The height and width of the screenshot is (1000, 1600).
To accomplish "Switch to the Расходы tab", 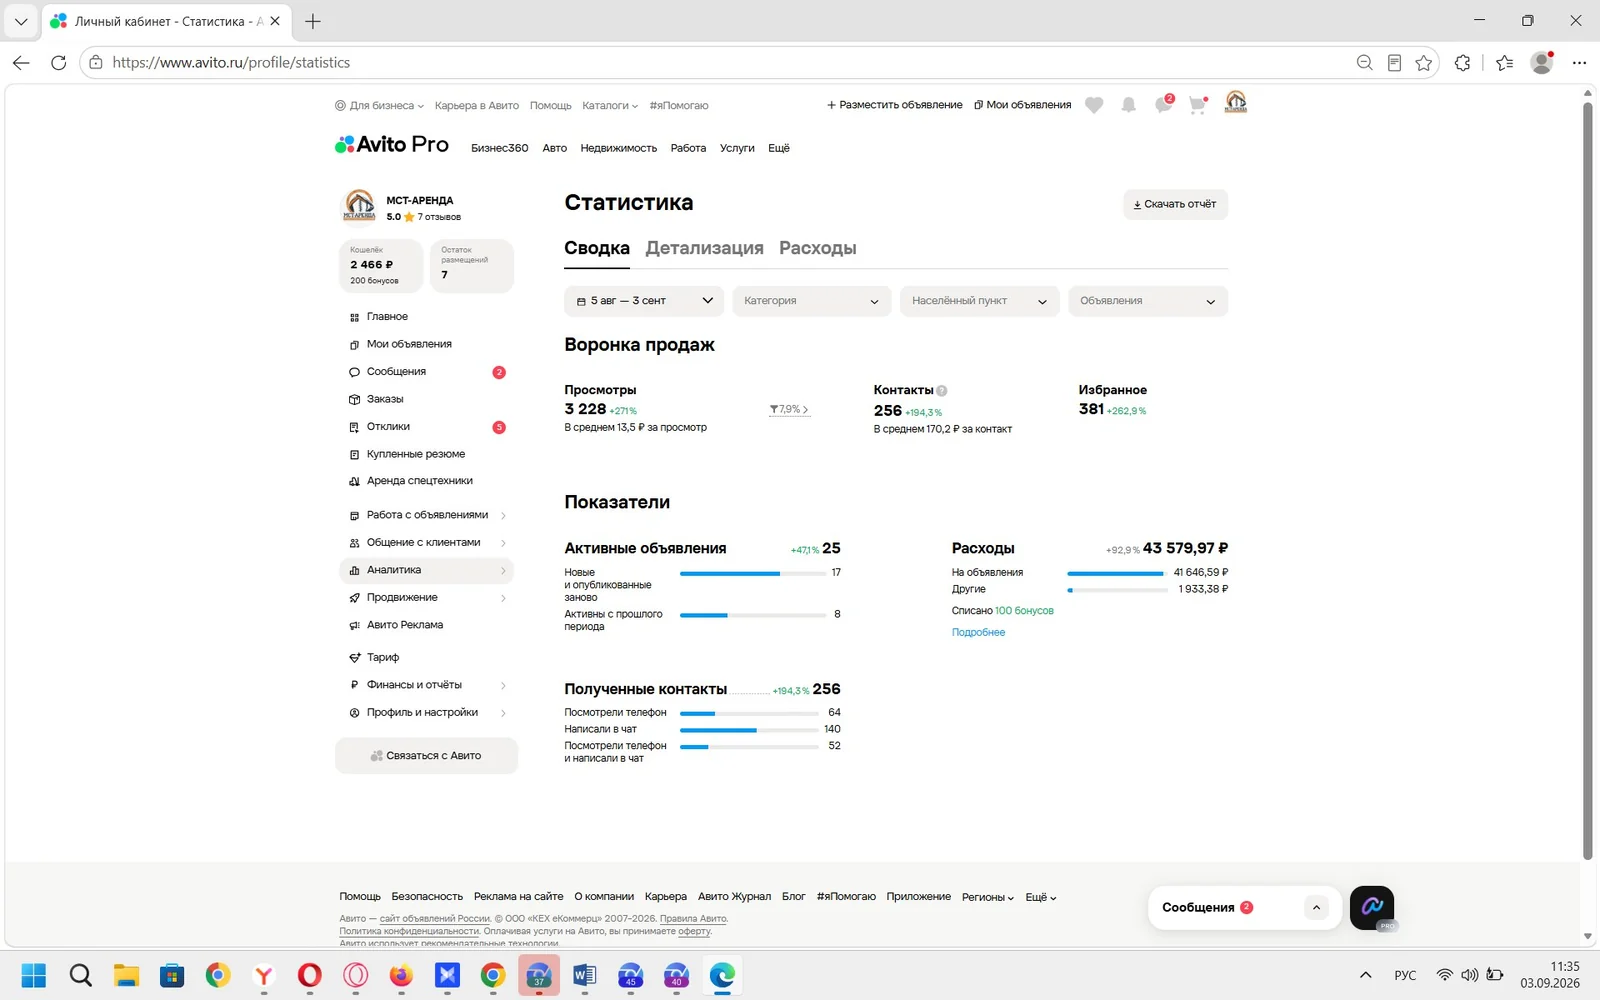I will tap(818, 248).
